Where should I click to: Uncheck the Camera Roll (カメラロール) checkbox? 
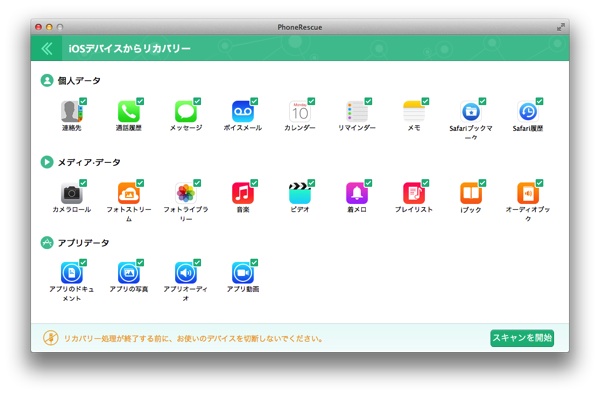pyautogui.click(x=83, y=183)
